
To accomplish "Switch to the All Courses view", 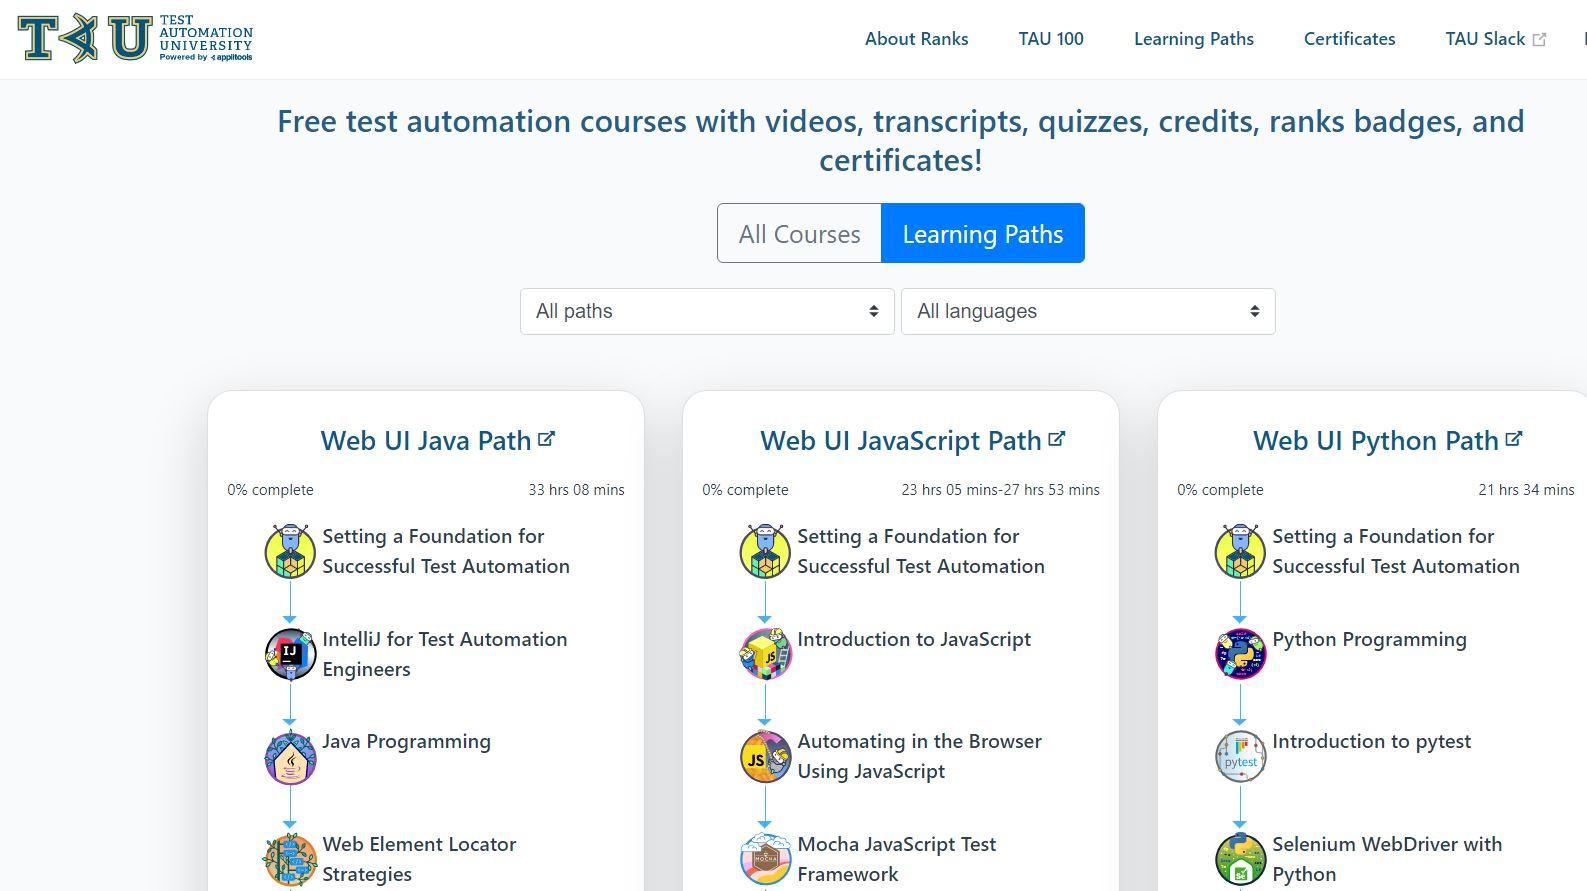I will coord(799,234).
